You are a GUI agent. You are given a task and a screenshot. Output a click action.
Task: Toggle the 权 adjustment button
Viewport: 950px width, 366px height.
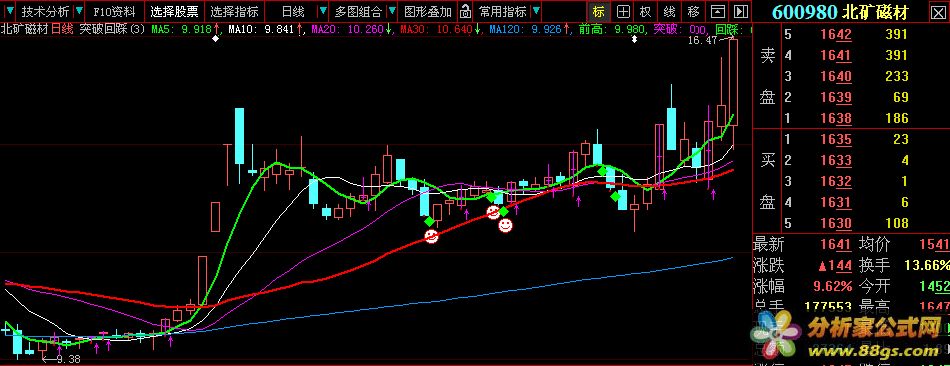pyautogui.click(x=646, y=11)
